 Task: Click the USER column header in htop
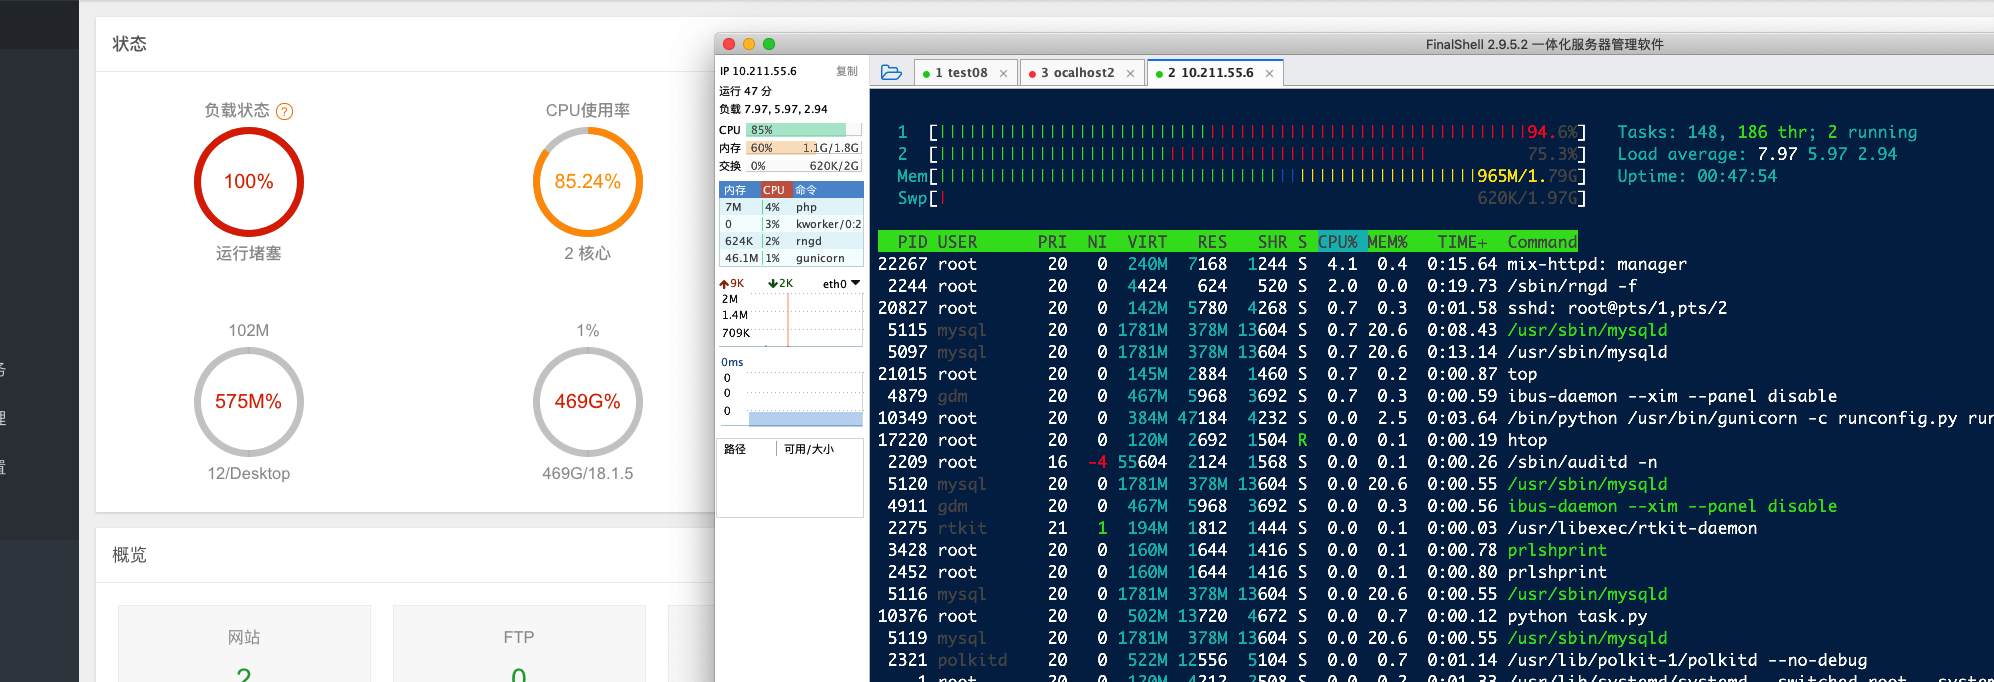(957, 242)
